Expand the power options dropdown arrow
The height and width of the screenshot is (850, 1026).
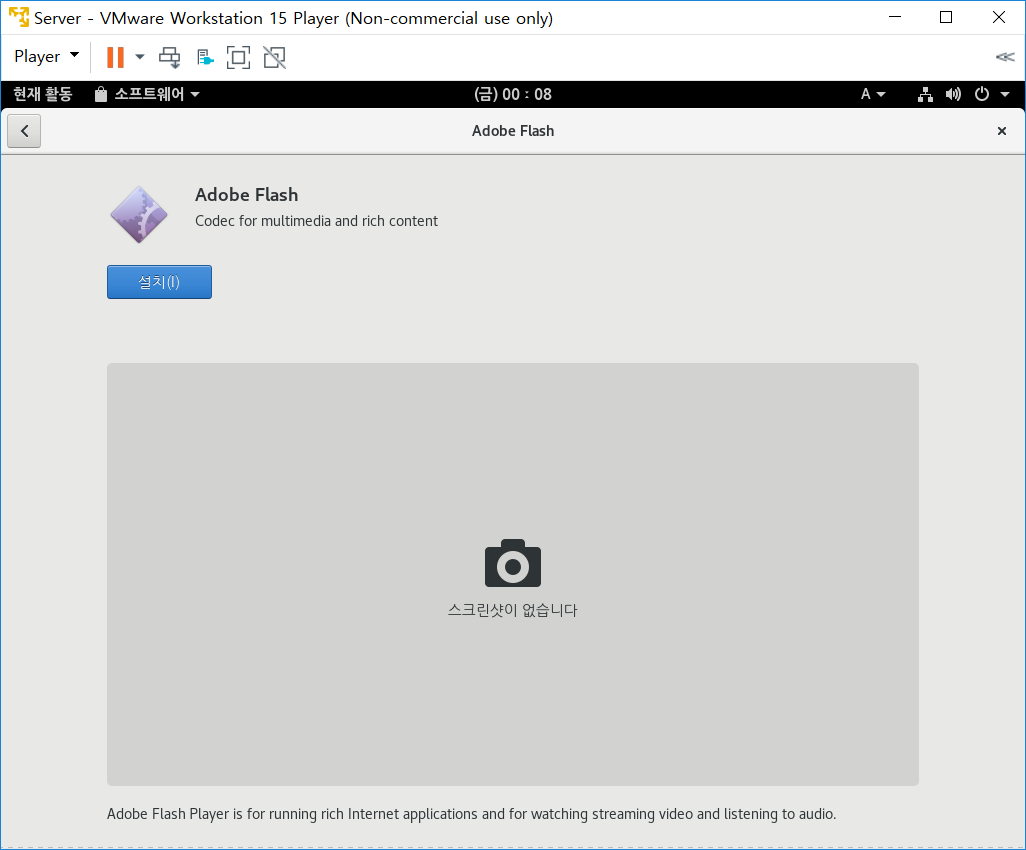pyautogui.click(x=139, y=57)
